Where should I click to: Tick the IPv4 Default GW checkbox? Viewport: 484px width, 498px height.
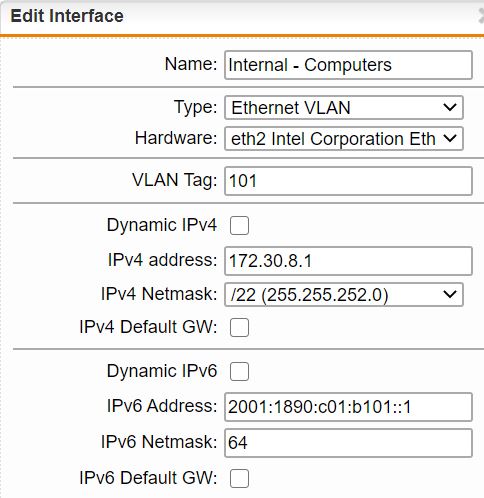239,327
